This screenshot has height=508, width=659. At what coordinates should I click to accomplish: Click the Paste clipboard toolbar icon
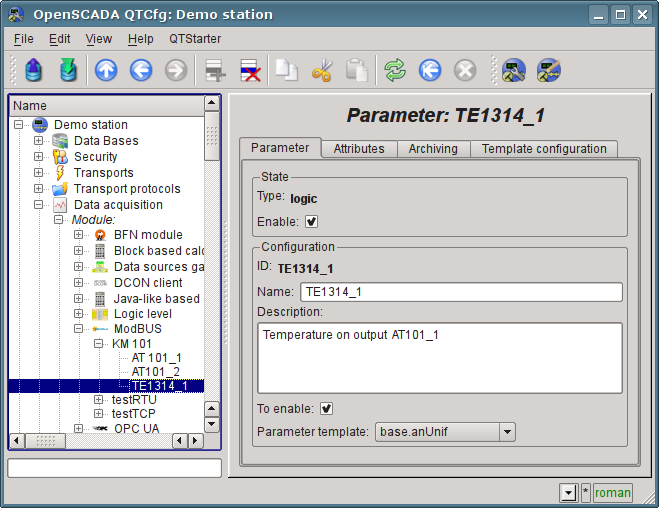(x=357, y=70)
